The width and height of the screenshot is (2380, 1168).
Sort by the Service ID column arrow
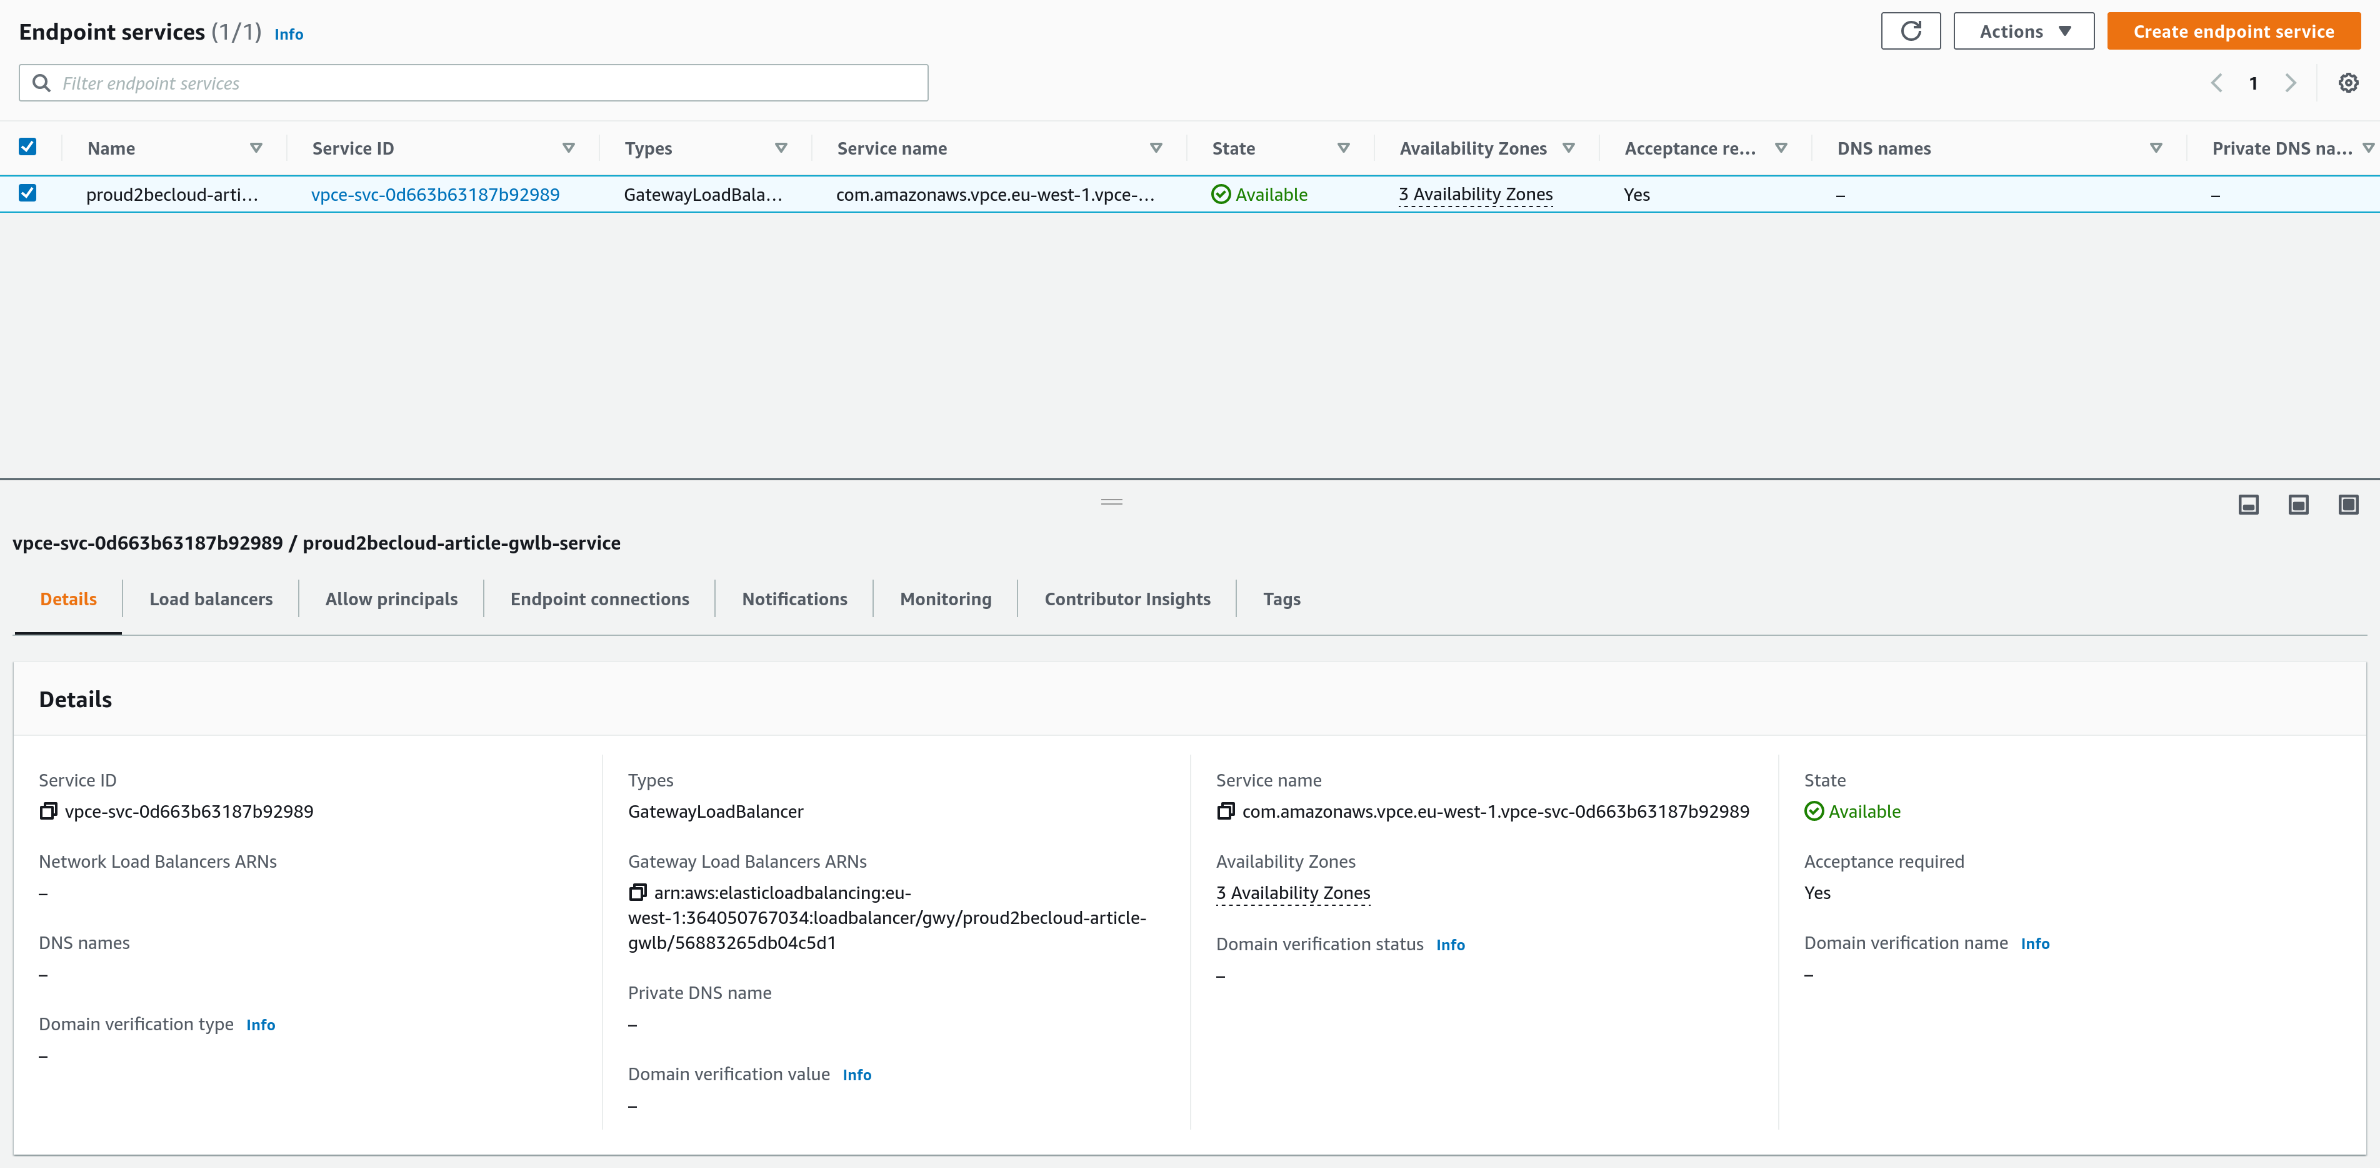point(568,148)
